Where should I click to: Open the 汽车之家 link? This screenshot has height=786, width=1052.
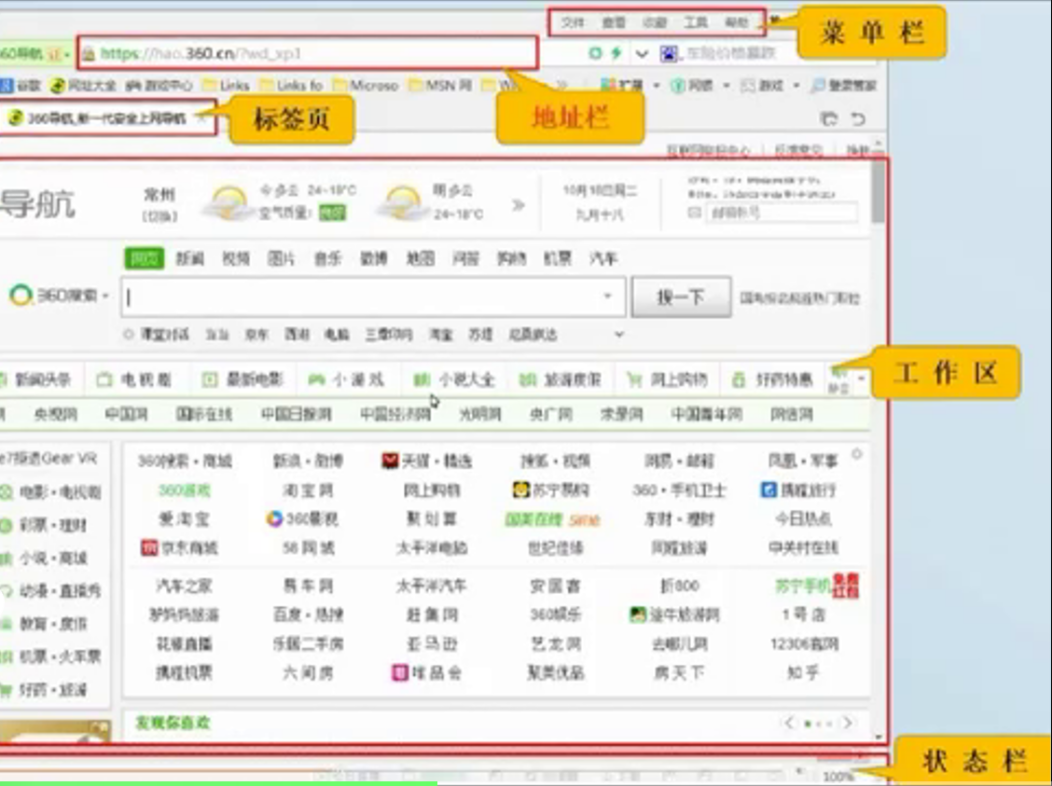[184, 585]
